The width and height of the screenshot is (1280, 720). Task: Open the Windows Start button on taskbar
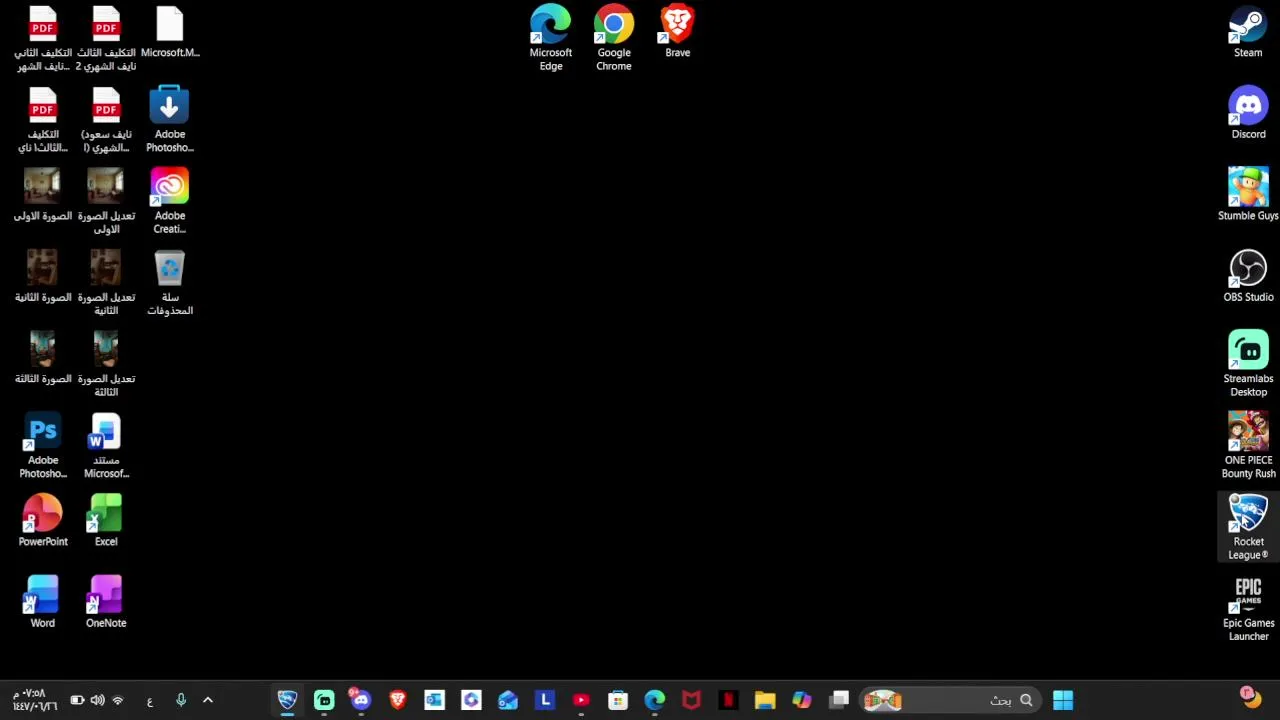tap(1063, 700)
